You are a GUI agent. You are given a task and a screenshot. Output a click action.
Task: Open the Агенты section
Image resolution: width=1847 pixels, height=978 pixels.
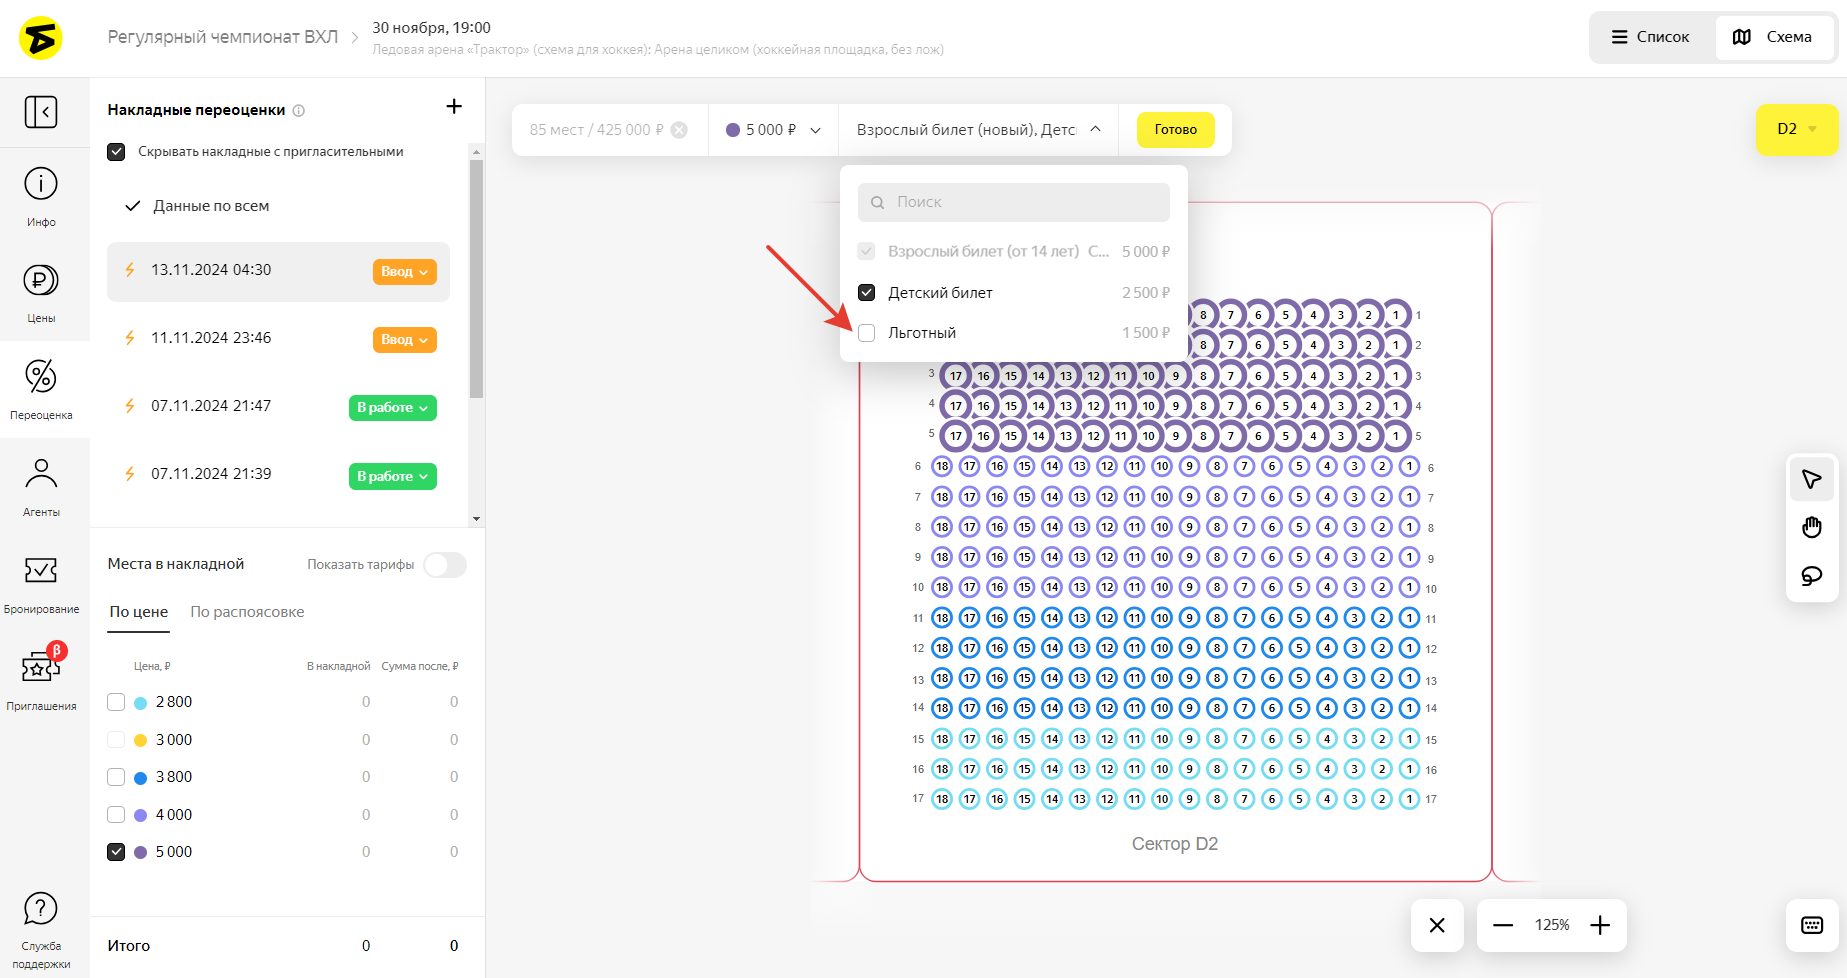41,487
